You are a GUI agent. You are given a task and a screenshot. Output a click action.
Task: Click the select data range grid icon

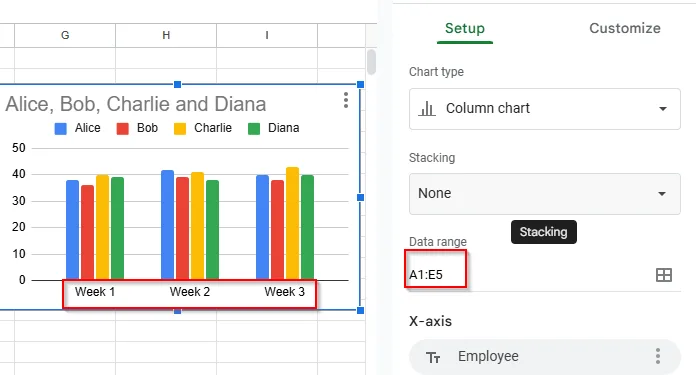(x=664, y=275)
